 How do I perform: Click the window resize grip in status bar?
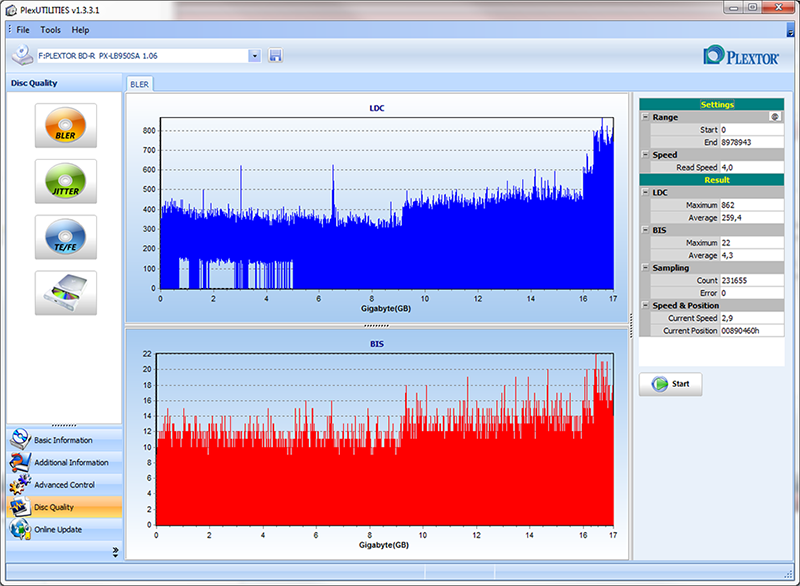(x=788, y=574)
